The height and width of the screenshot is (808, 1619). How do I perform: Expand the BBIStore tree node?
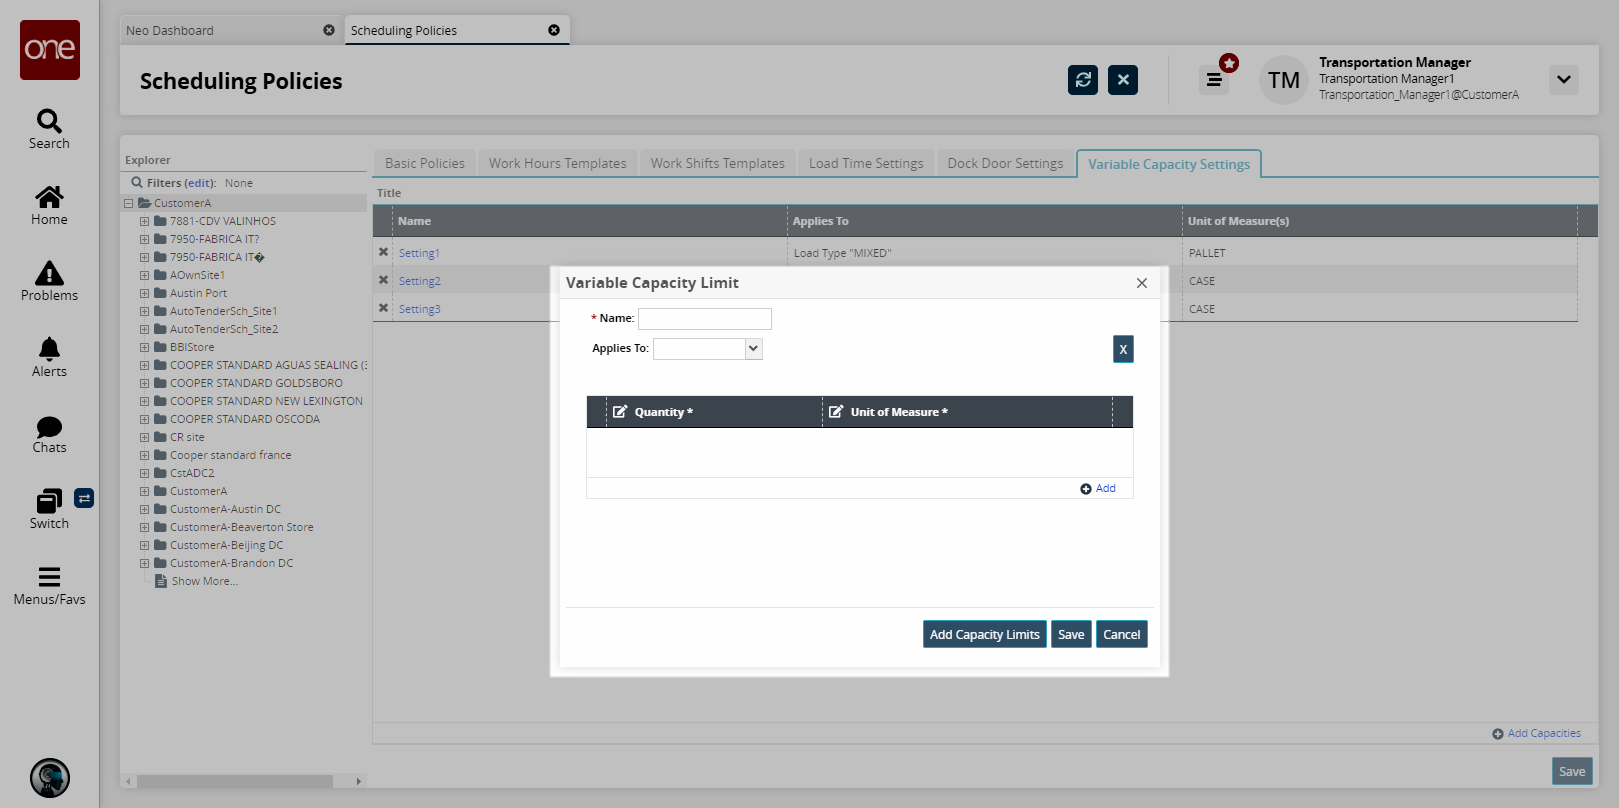pos(145,347)
